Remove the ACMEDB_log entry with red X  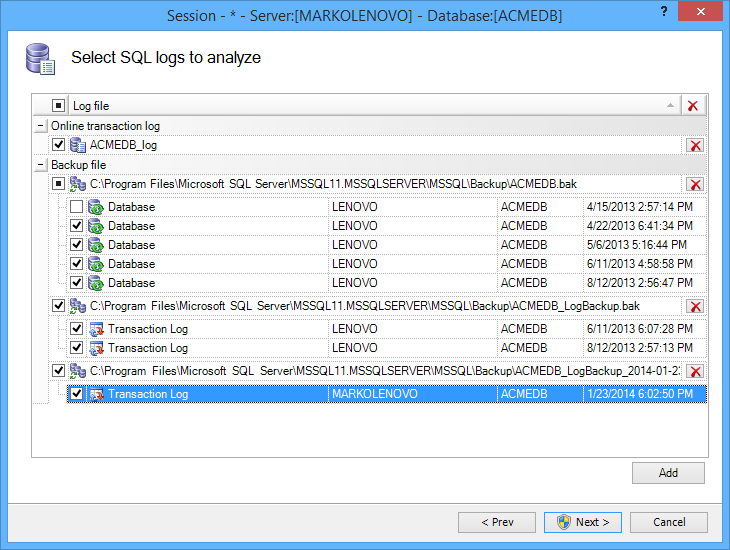click(x=695, y=145)
